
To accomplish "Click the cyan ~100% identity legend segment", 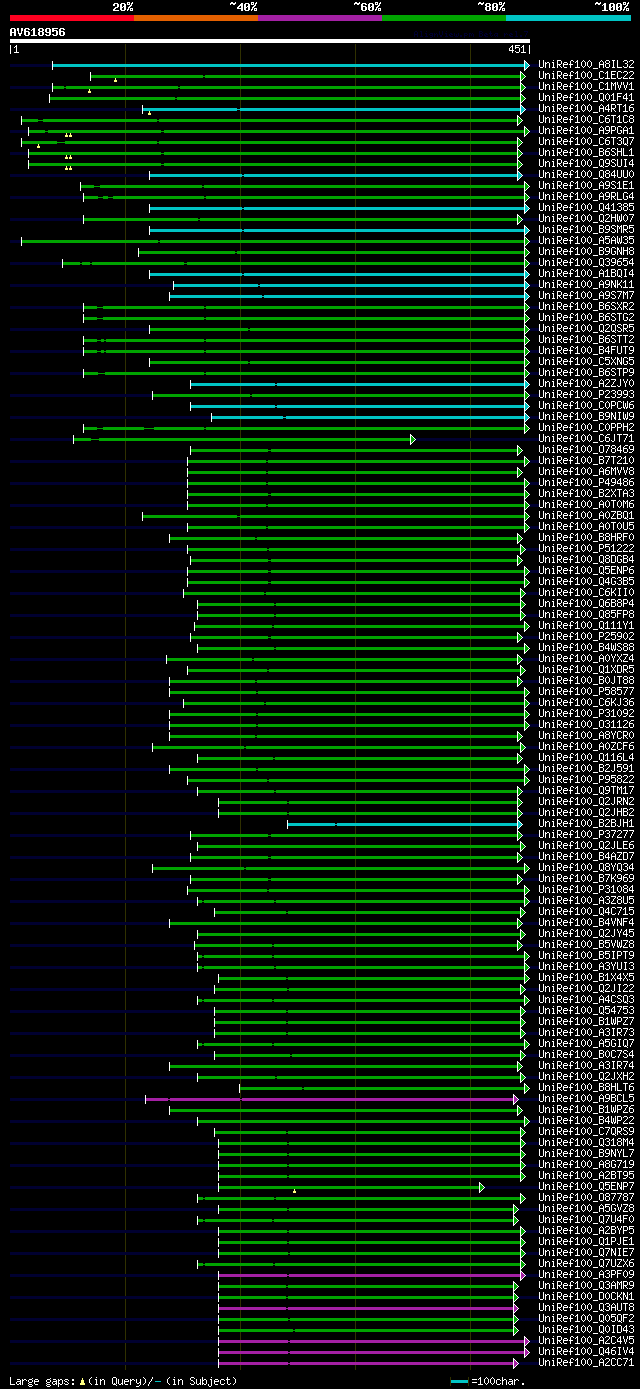I will (x=567, y=18).
